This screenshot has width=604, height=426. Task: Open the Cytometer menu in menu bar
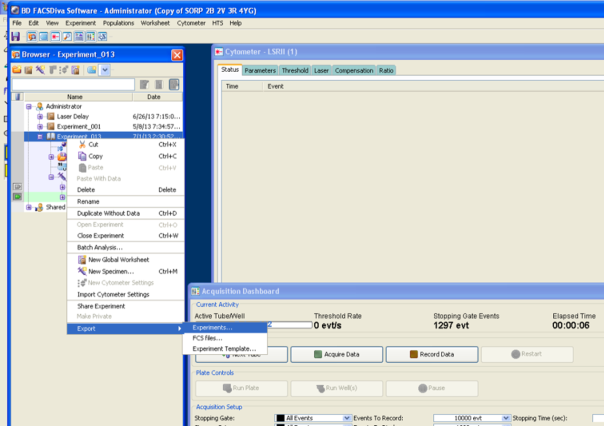pyautogui.click(x=186, y=22)
